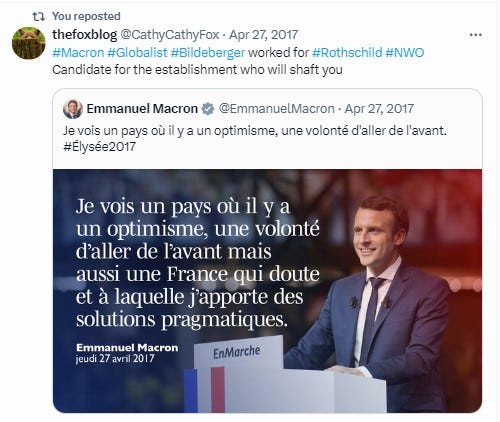Screen dimensions: 500x422
Task: Click the repost arrows icon
Action: pos(38,16)
